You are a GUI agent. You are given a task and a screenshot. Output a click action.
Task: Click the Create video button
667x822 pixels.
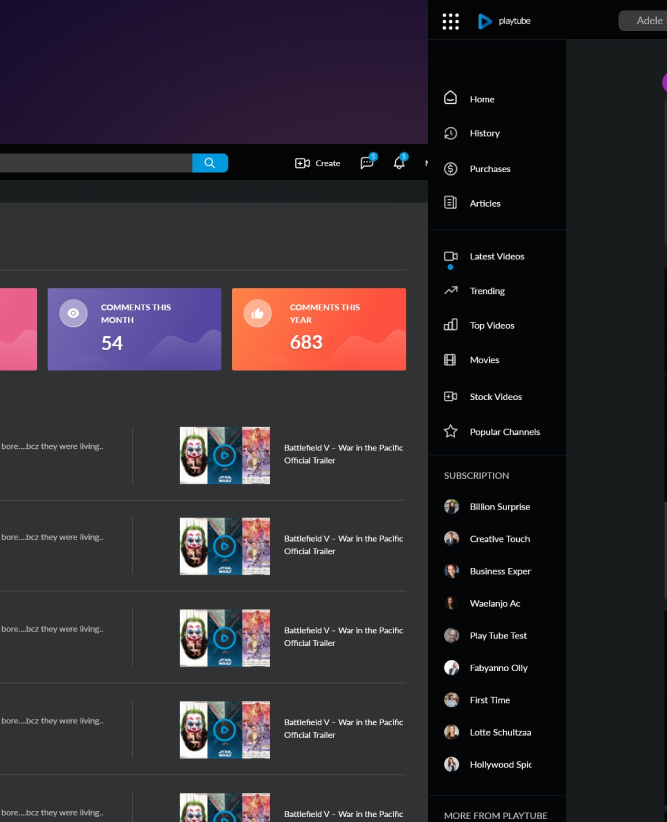pos(317,163)
